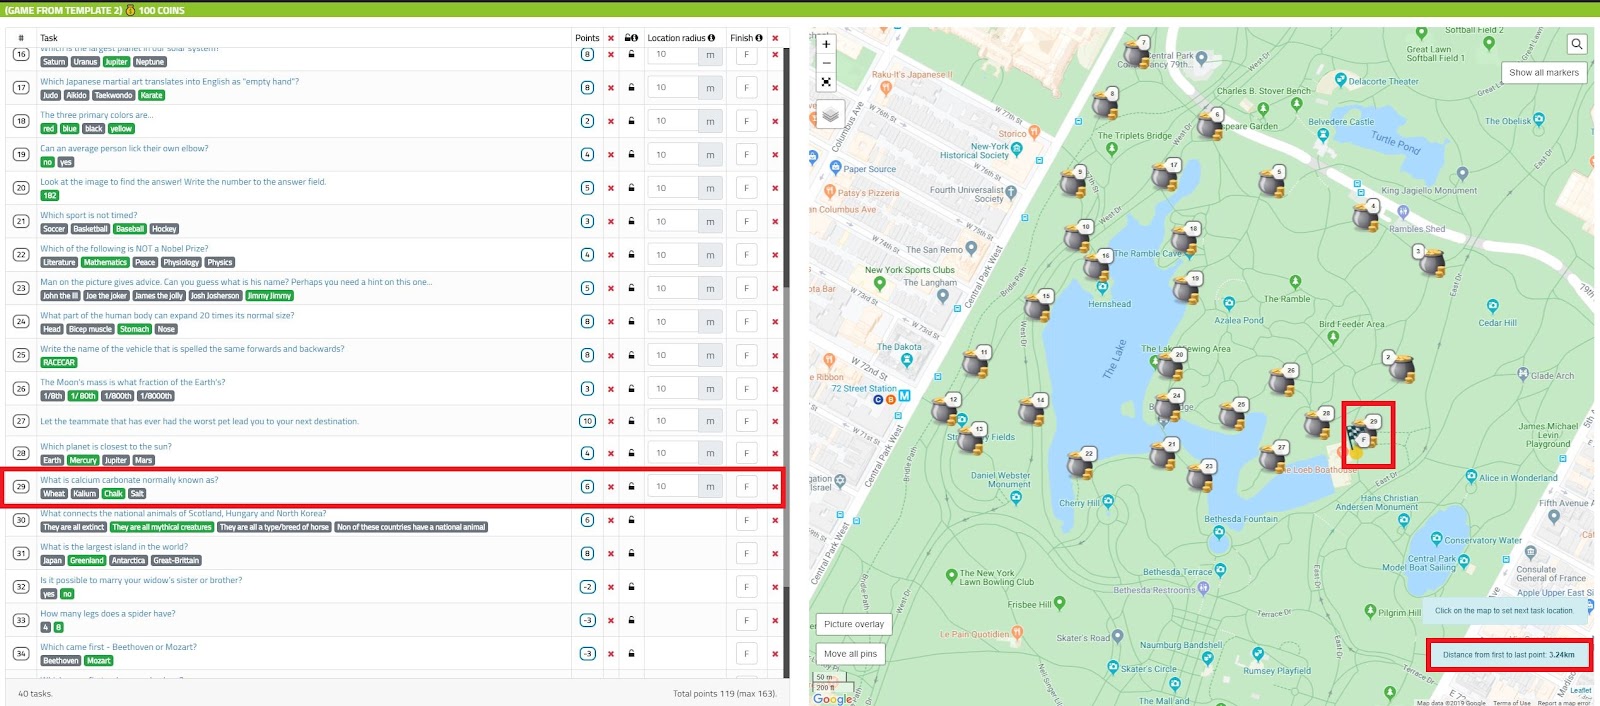Select pot marker number 14 on map
The width and height of the screenshot is (1600, 706).
(1032, 410)
